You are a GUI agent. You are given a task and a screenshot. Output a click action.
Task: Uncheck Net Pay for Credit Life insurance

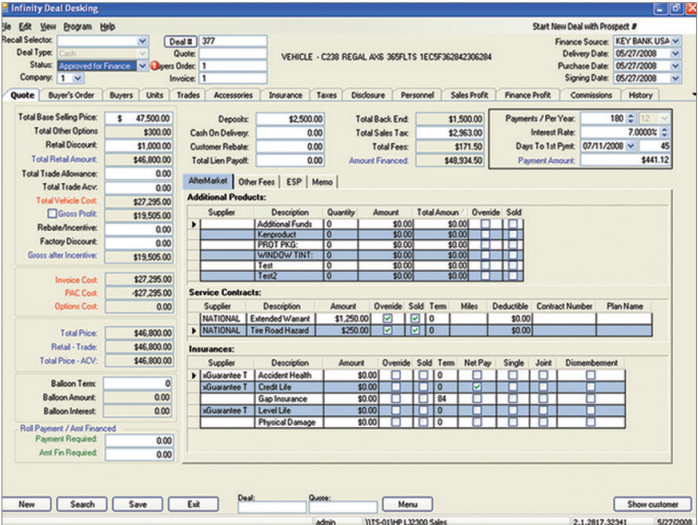tap(477, 386)
